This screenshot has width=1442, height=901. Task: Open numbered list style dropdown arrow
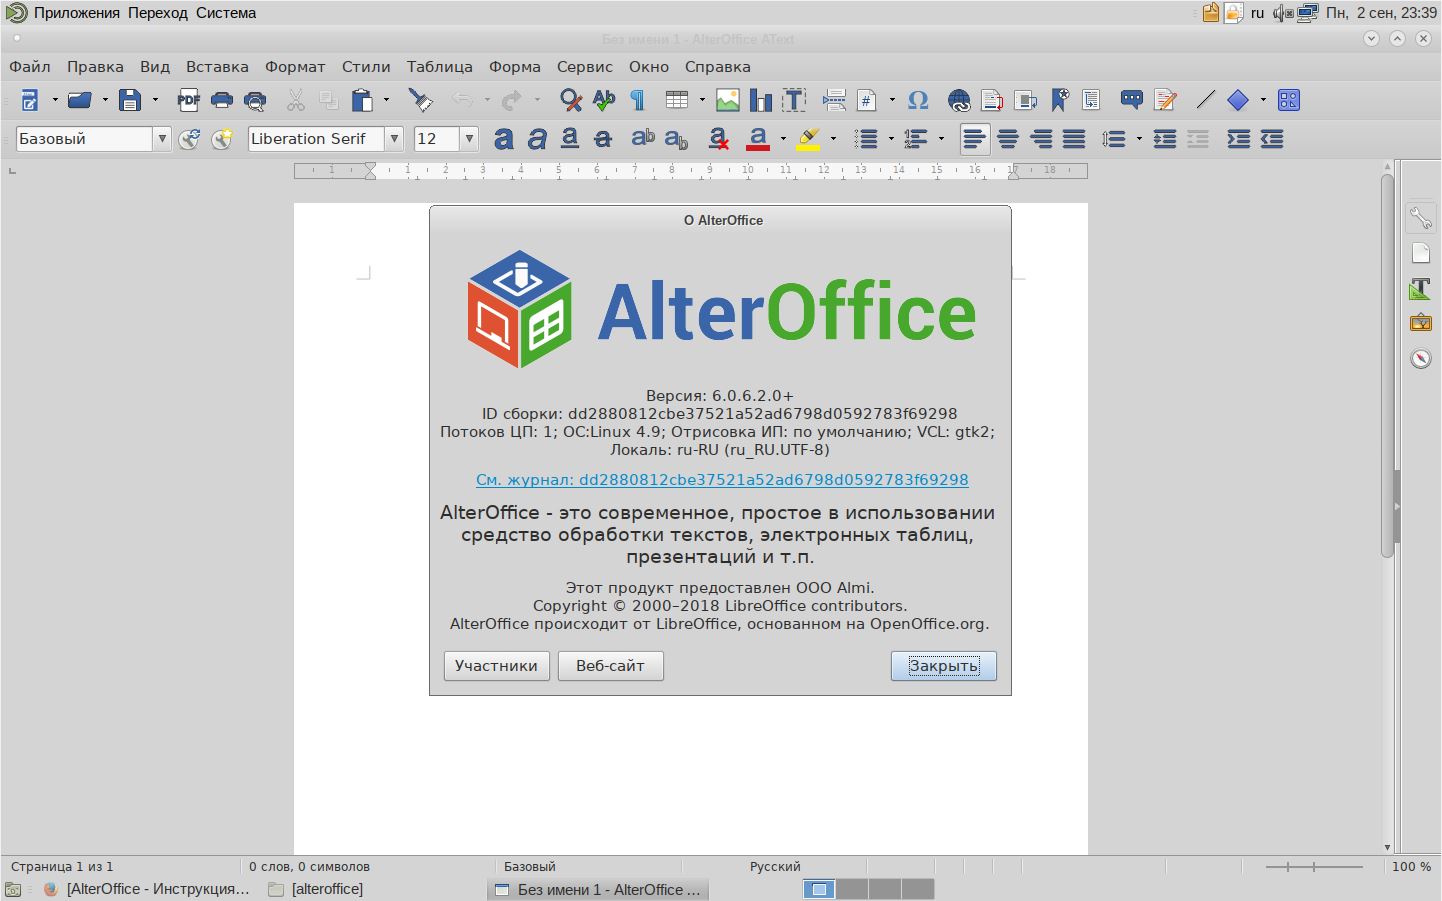click(x=941, y=139)
